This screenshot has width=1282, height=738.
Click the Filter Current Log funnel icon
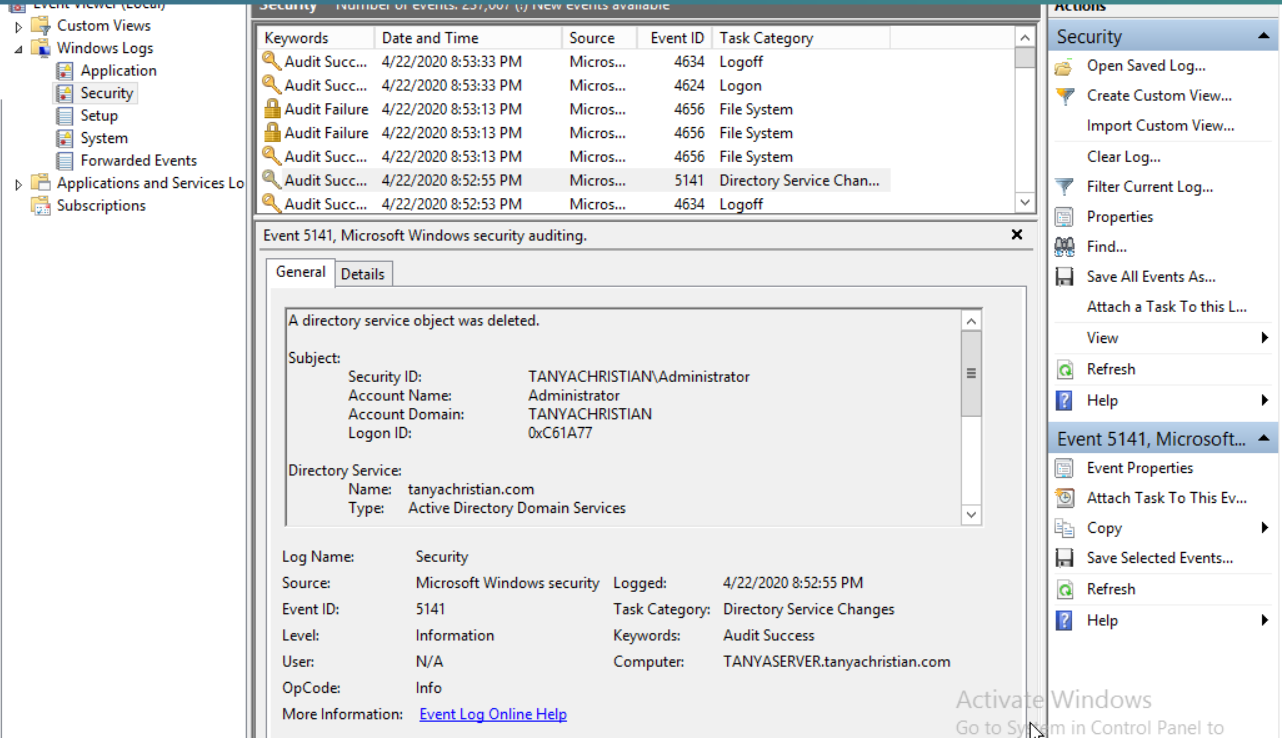[x=1064, y=187]
